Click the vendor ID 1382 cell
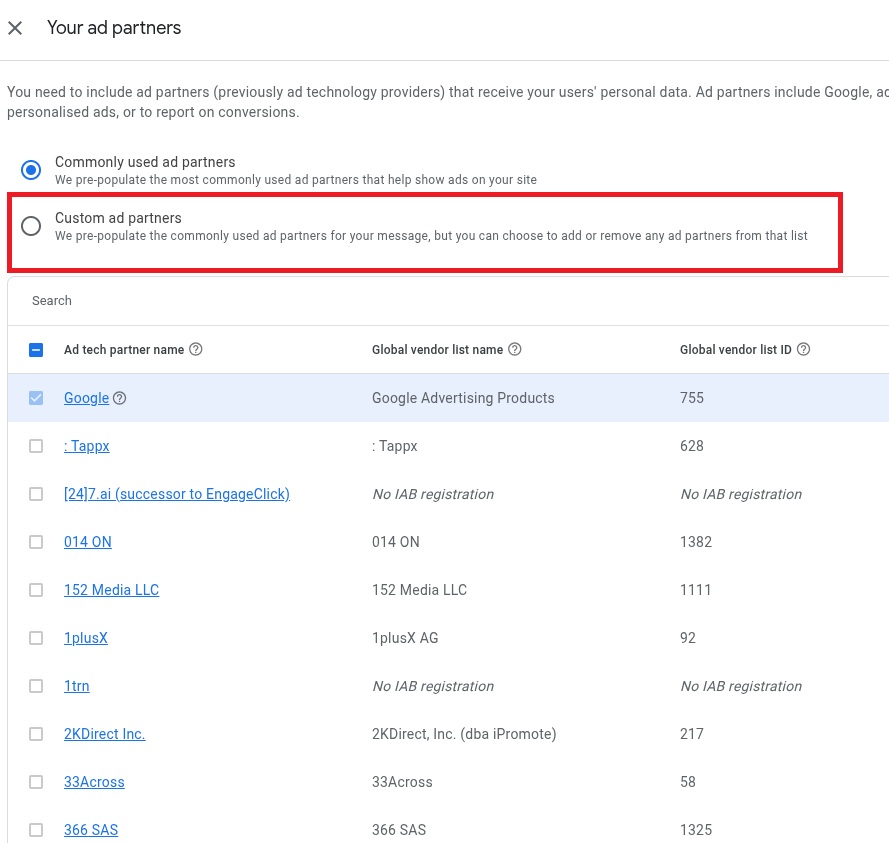 pos(696,542)
